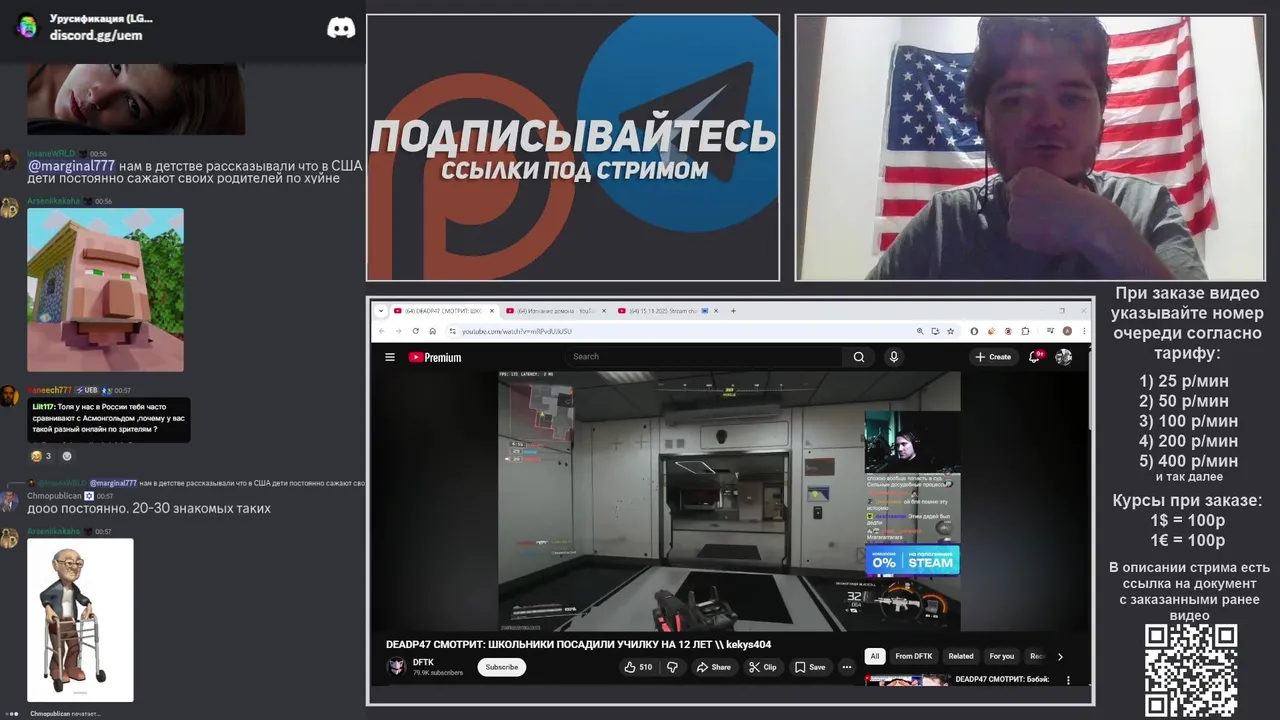This screenshot has height=720, width=1280.
Task: Click the username Arsenikakaha above walker GIF
Action: [x=54, y=531]
